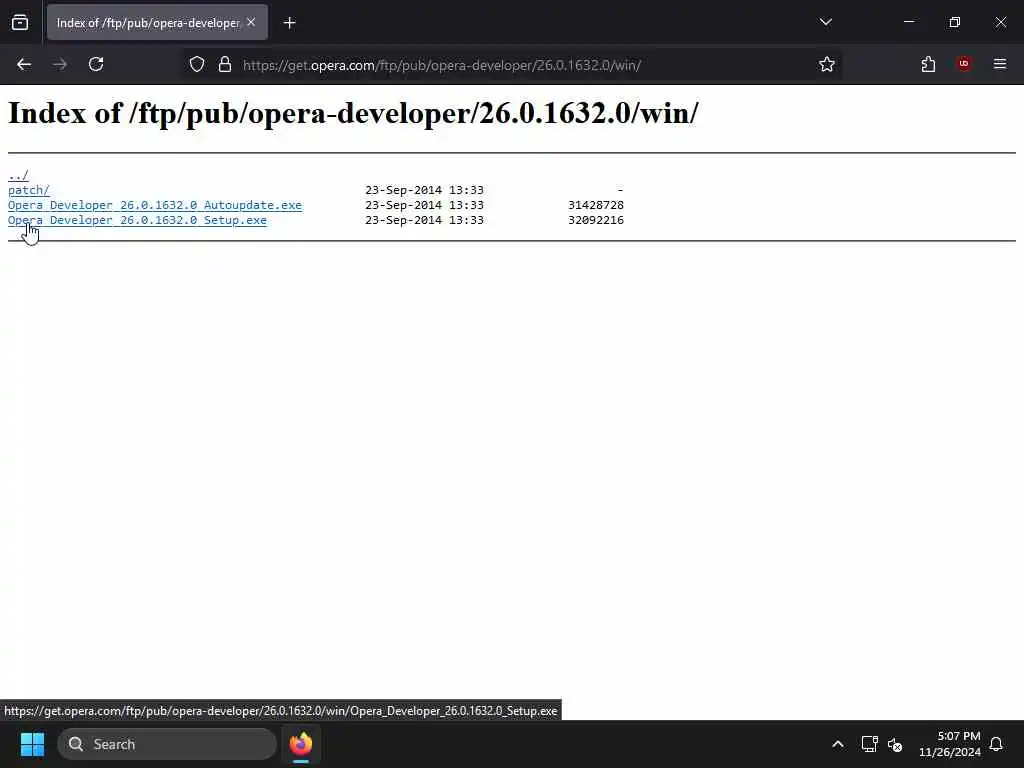Go back to the previous page
Screen dimensions: 1024x768
point(24,64)
